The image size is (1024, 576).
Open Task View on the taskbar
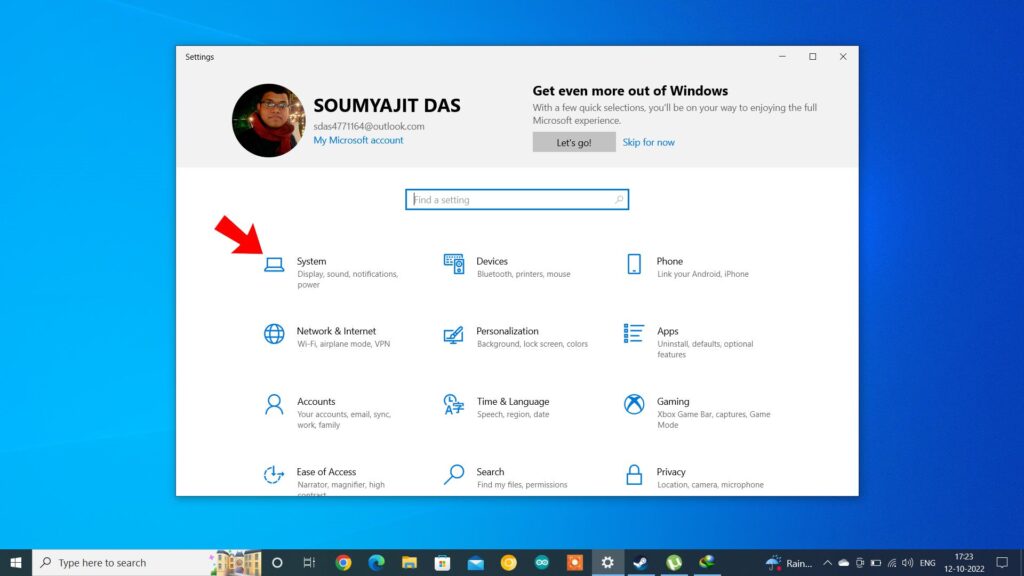tap(310, 562)
